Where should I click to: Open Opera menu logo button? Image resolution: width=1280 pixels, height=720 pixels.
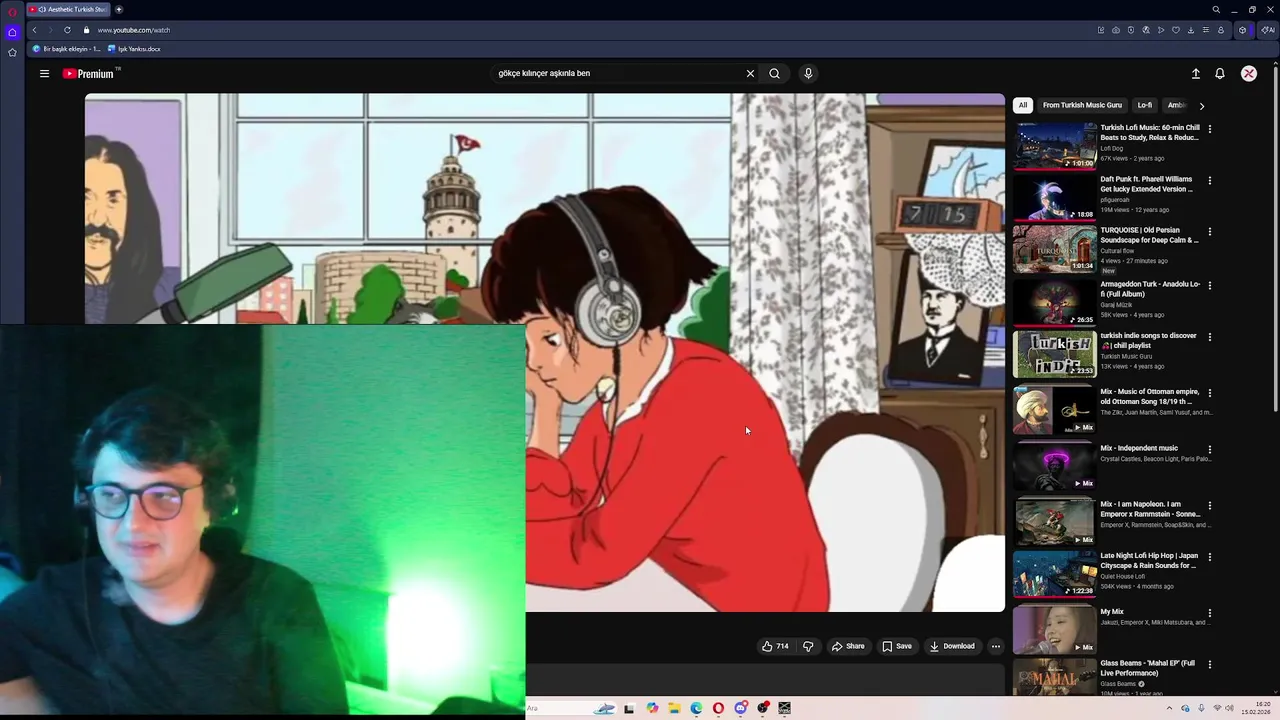[12, 10]
